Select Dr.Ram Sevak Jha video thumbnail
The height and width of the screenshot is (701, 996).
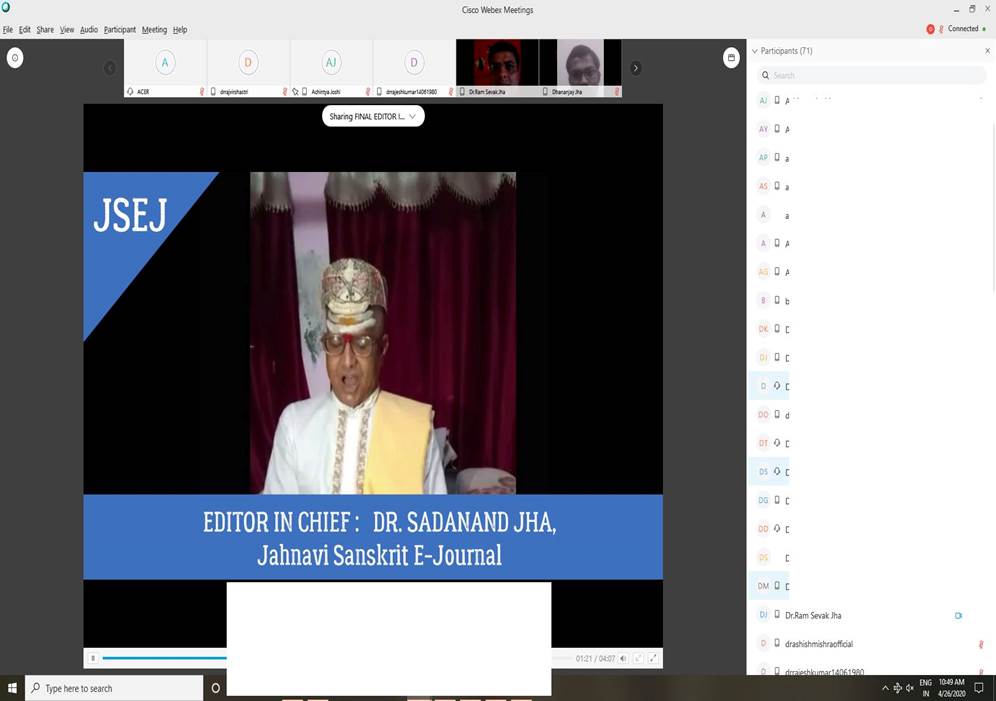point(497,68)
